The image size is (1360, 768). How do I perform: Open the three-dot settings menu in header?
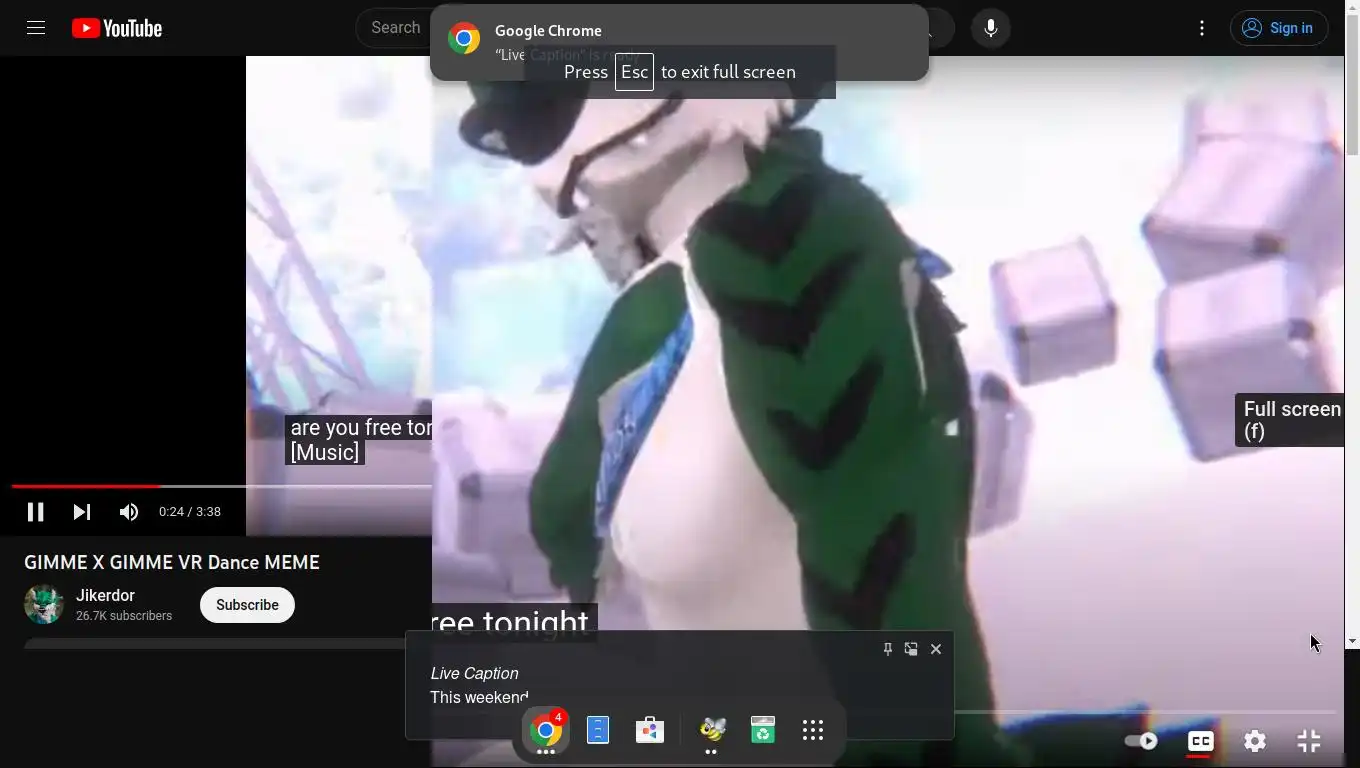pyautogui.click(x=1202, y=28)
